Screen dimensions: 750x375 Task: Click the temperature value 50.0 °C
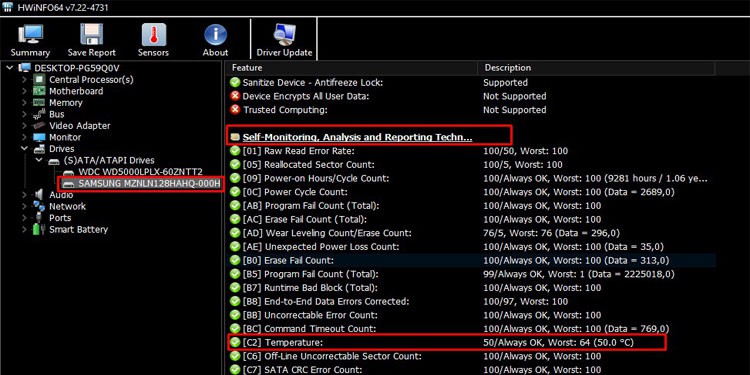pos(613,342)
